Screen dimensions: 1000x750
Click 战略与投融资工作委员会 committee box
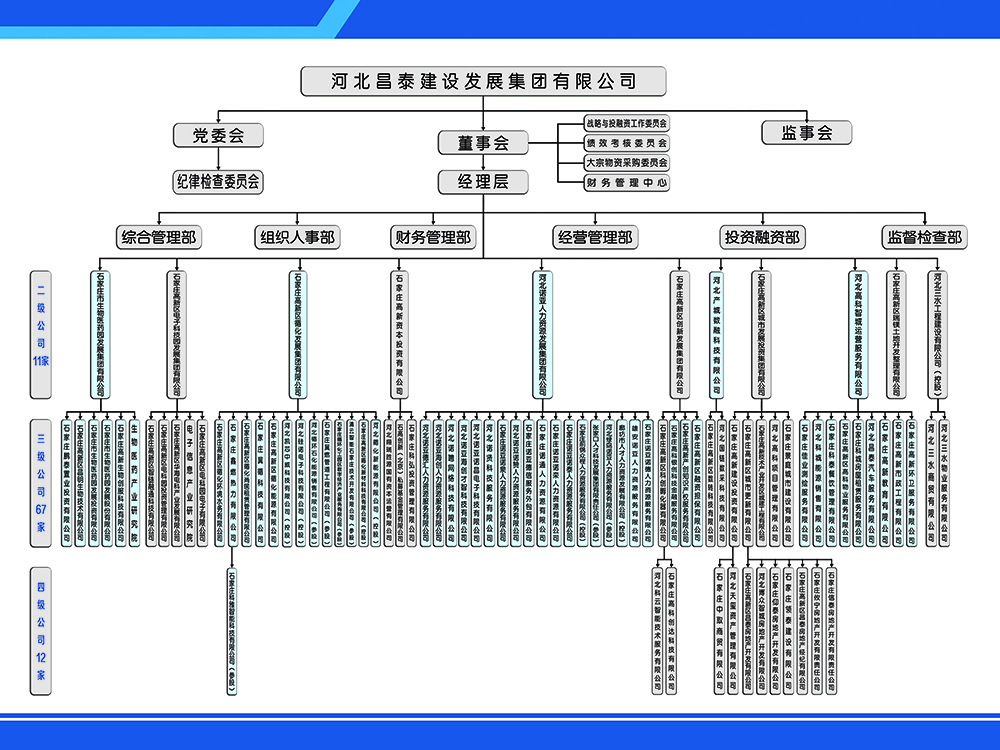[626, 123]
